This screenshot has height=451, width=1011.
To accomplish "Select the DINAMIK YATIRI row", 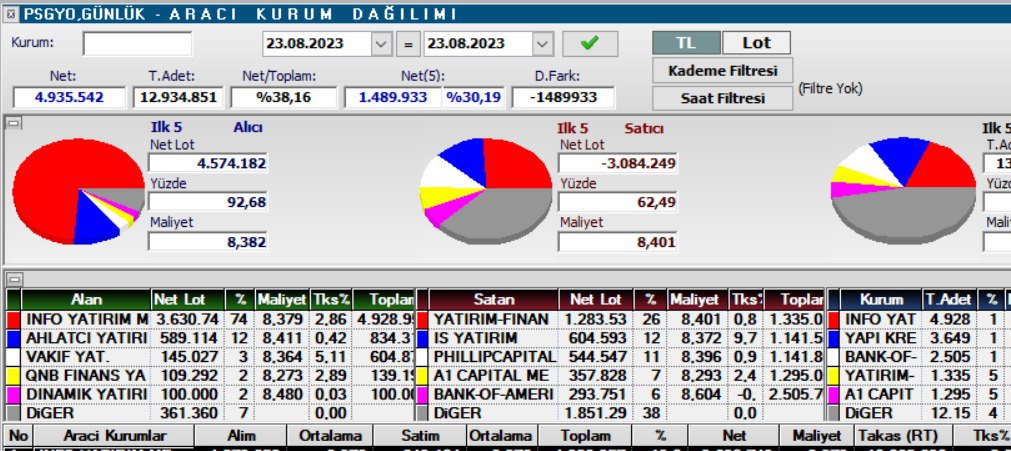I will 210,394.
